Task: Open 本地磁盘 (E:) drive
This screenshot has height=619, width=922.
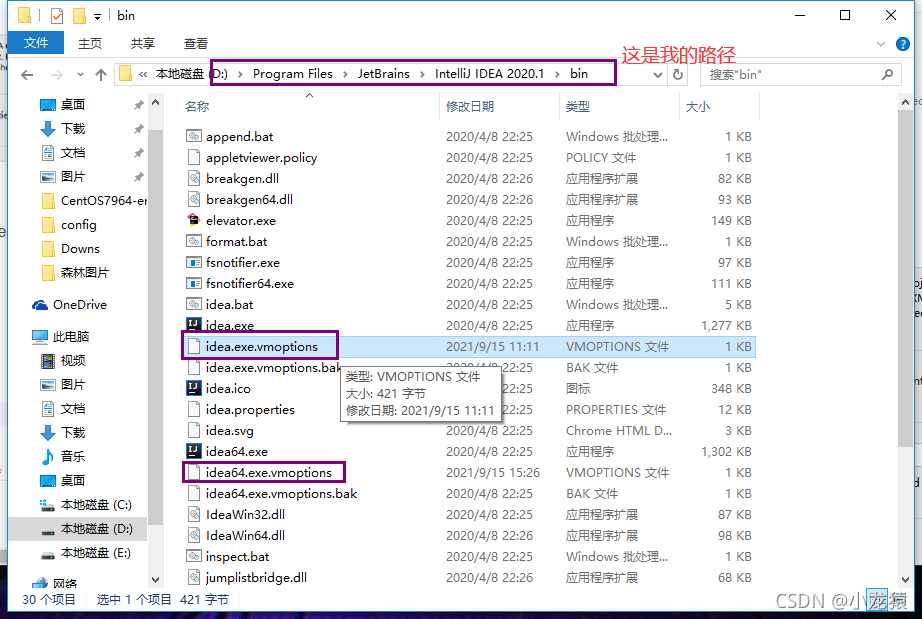Action: click(96, 553)
